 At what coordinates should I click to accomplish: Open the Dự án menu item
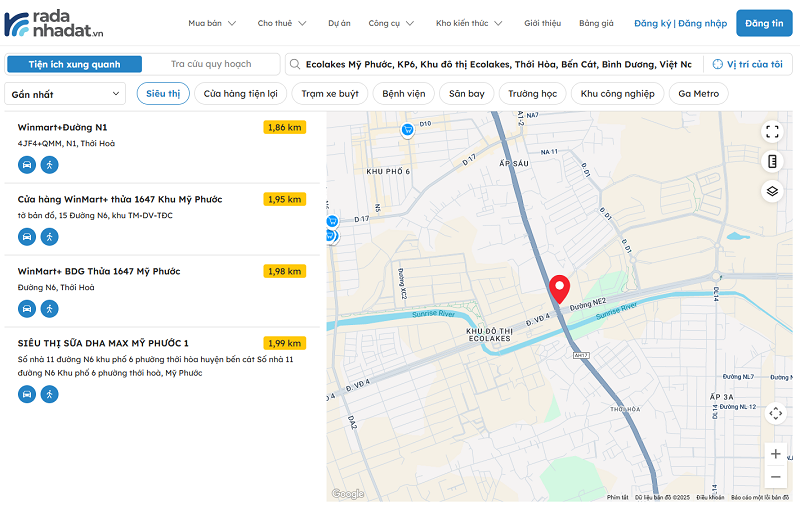point(339,23)
